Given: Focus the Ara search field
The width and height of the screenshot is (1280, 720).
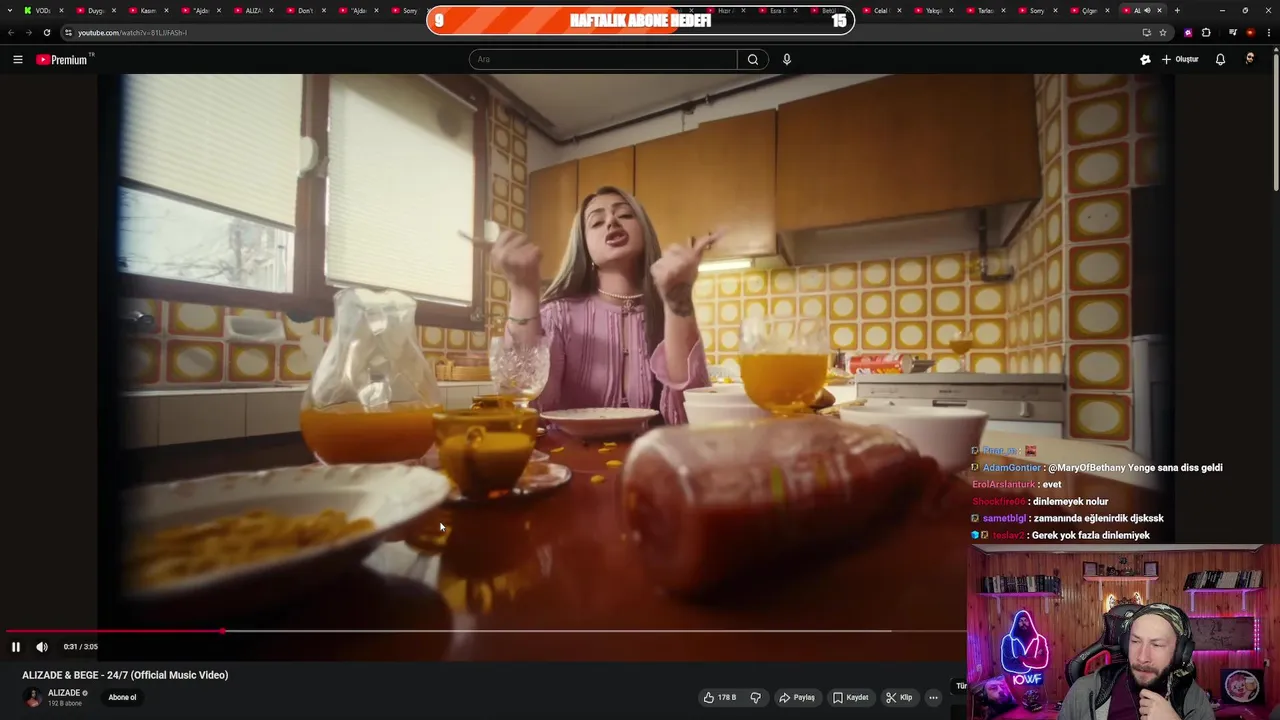Looking at the screenshot, I should (x=603, y=60).
